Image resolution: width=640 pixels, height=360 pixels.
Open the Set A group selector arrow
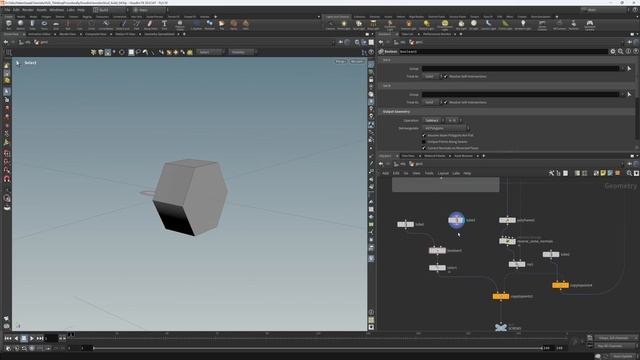pyautogui.click(x=629, y=69)
